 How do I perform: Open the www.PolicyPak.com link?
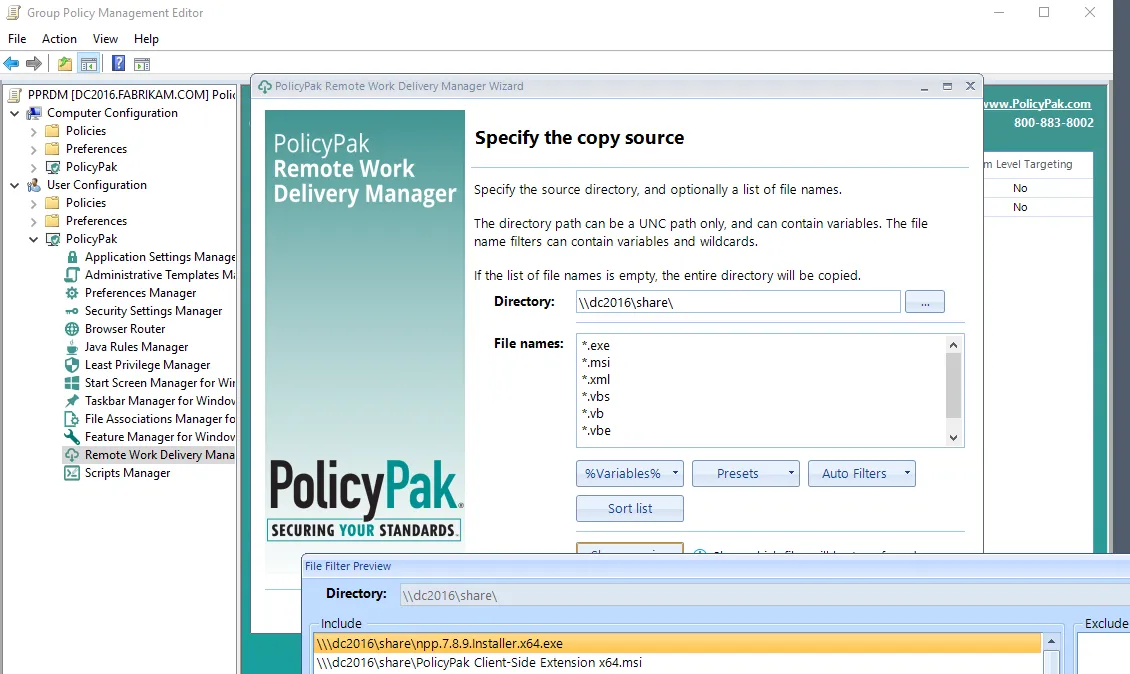1038,104
